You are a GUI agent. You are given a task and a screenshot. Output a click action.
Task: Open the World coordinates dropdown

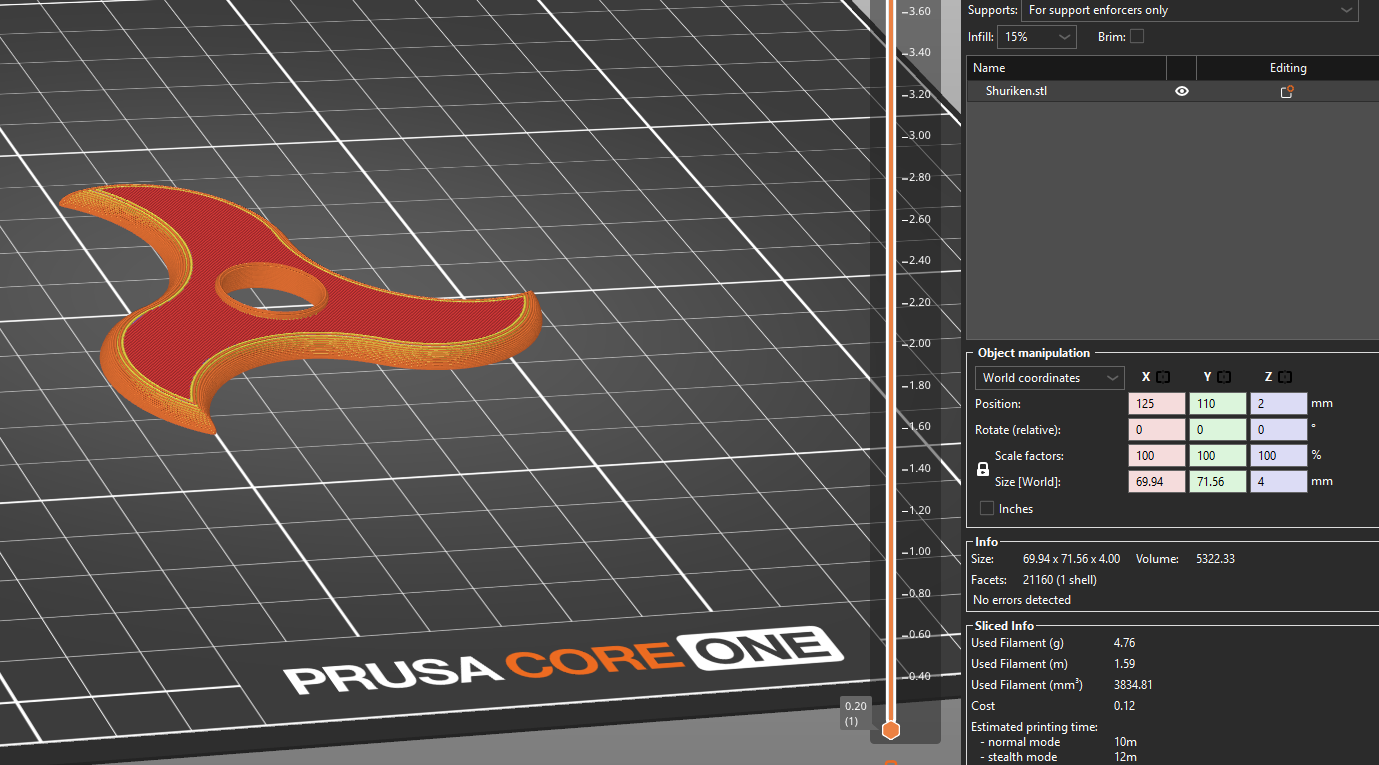(1049, 378)
